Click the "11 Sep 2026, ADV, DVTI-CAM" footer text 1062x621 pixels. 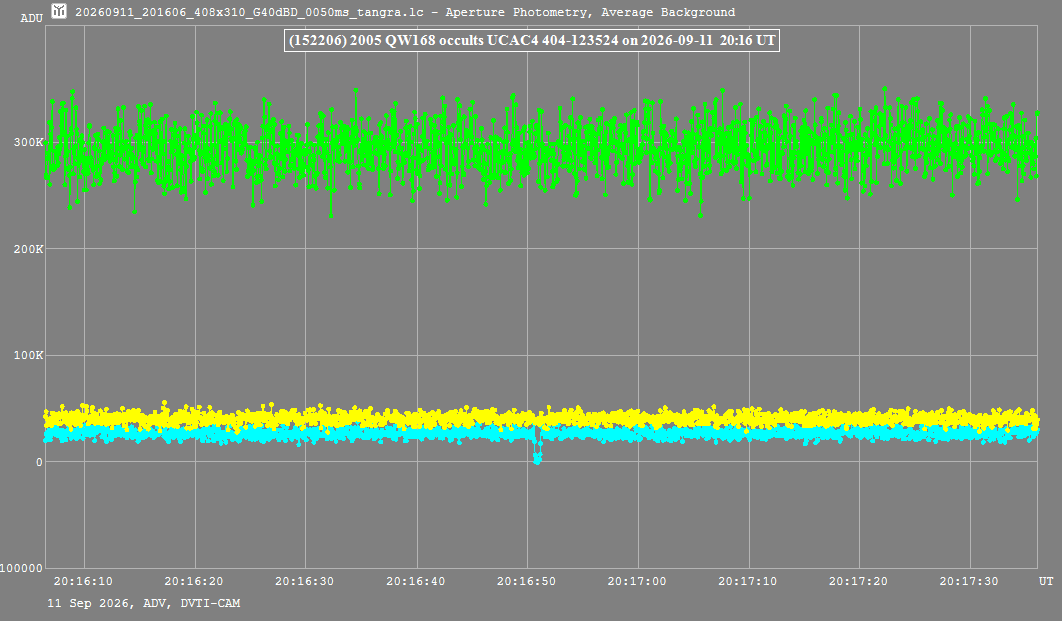[x=144, y=603]
